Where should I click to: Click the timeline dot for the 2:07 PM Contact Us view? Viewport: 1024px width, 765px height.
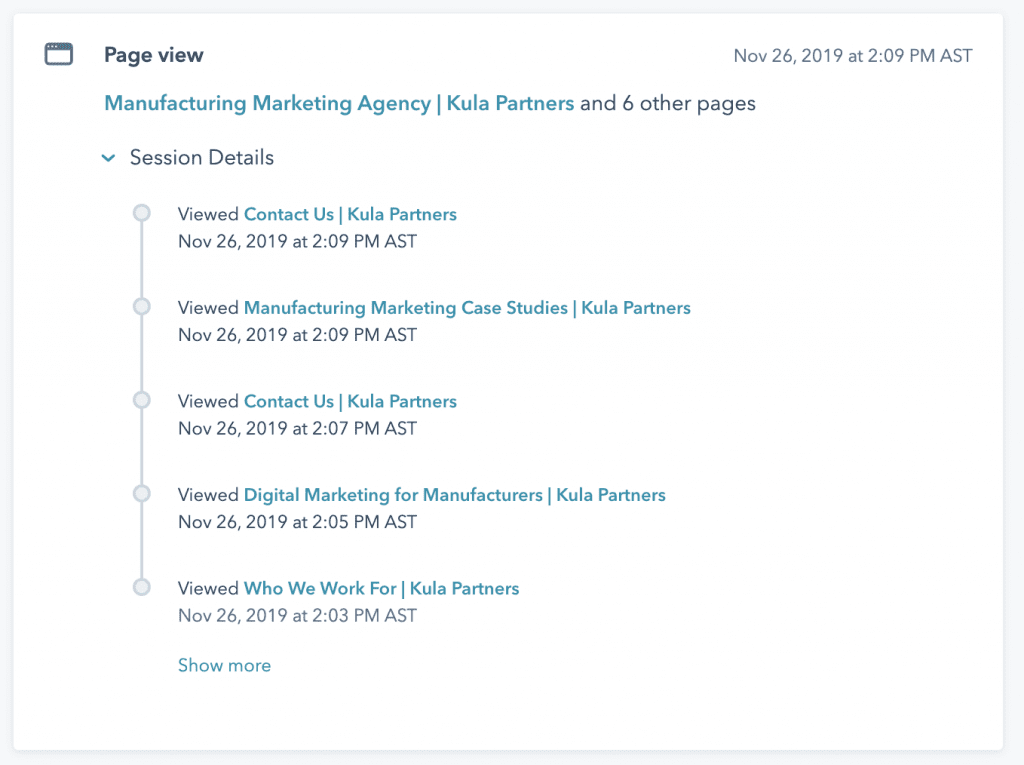141,399
